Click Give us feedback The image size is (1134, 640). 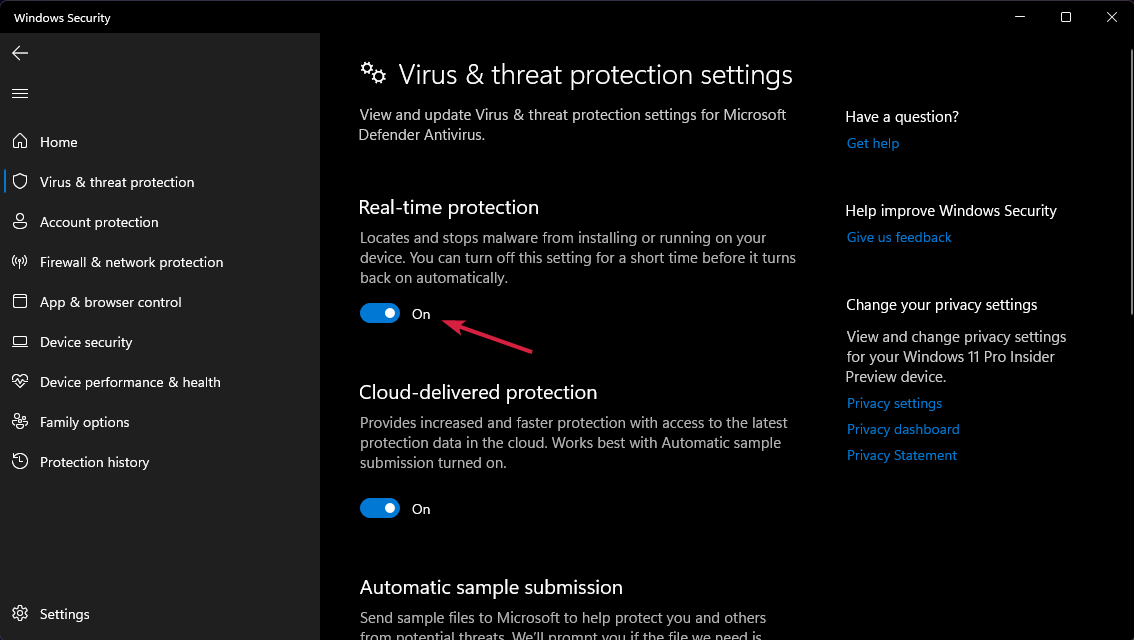click(x=898, y=237)
